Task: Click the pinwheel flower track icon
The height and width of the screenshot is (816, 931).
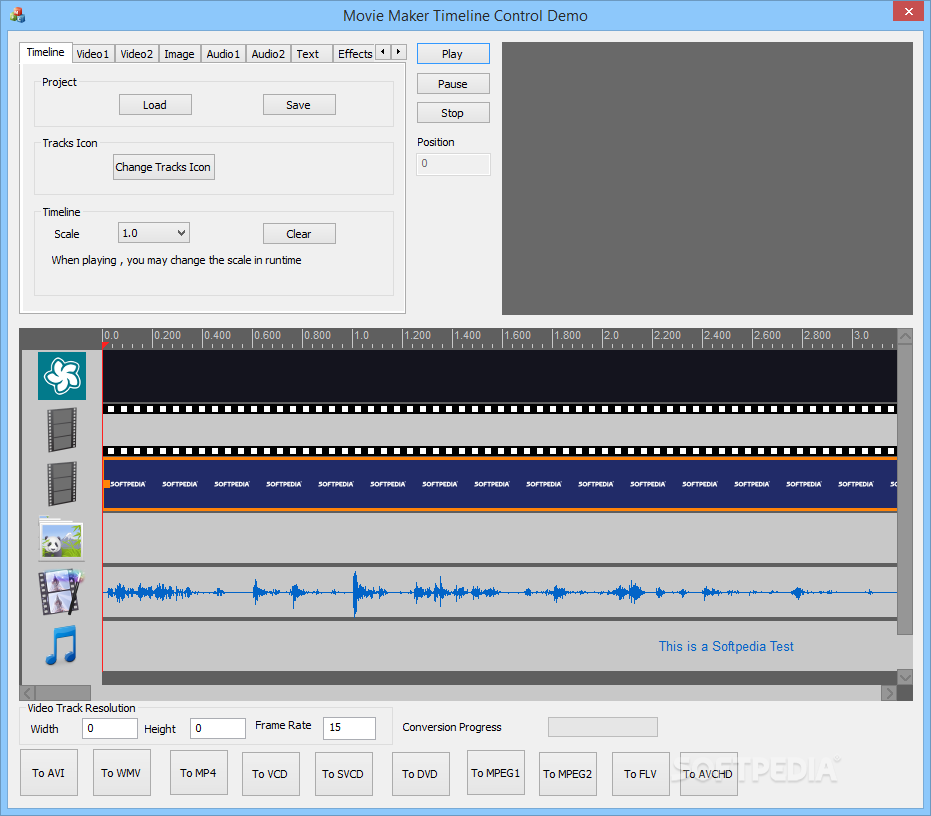Action: pos(62,376)
